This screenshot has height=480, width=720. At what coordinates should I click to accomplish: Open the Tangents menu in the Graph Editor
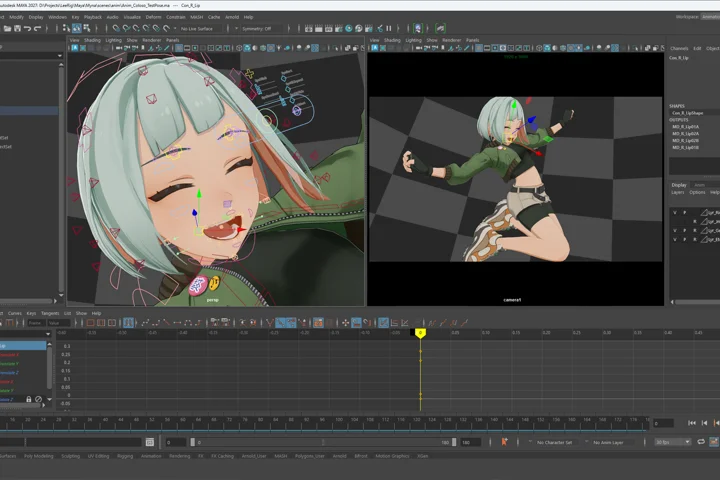(50, 313)
